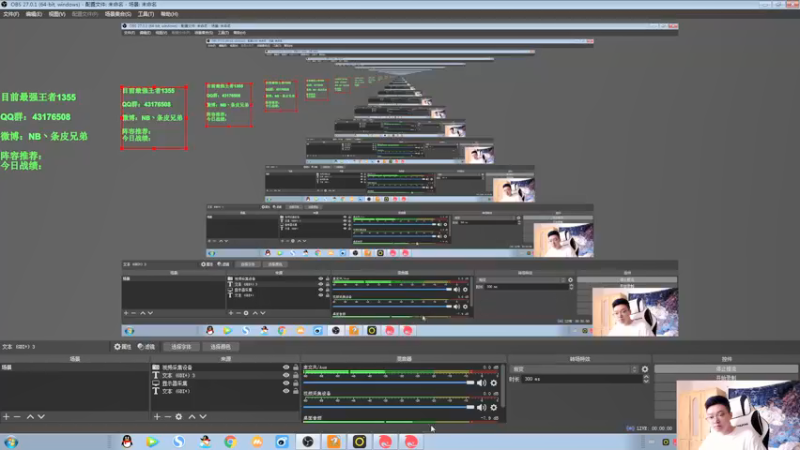The height and width of the screenshot is (450, 800).
Task: Open 滤镜 filters in the source toolbar
Action: coord(146,347)
